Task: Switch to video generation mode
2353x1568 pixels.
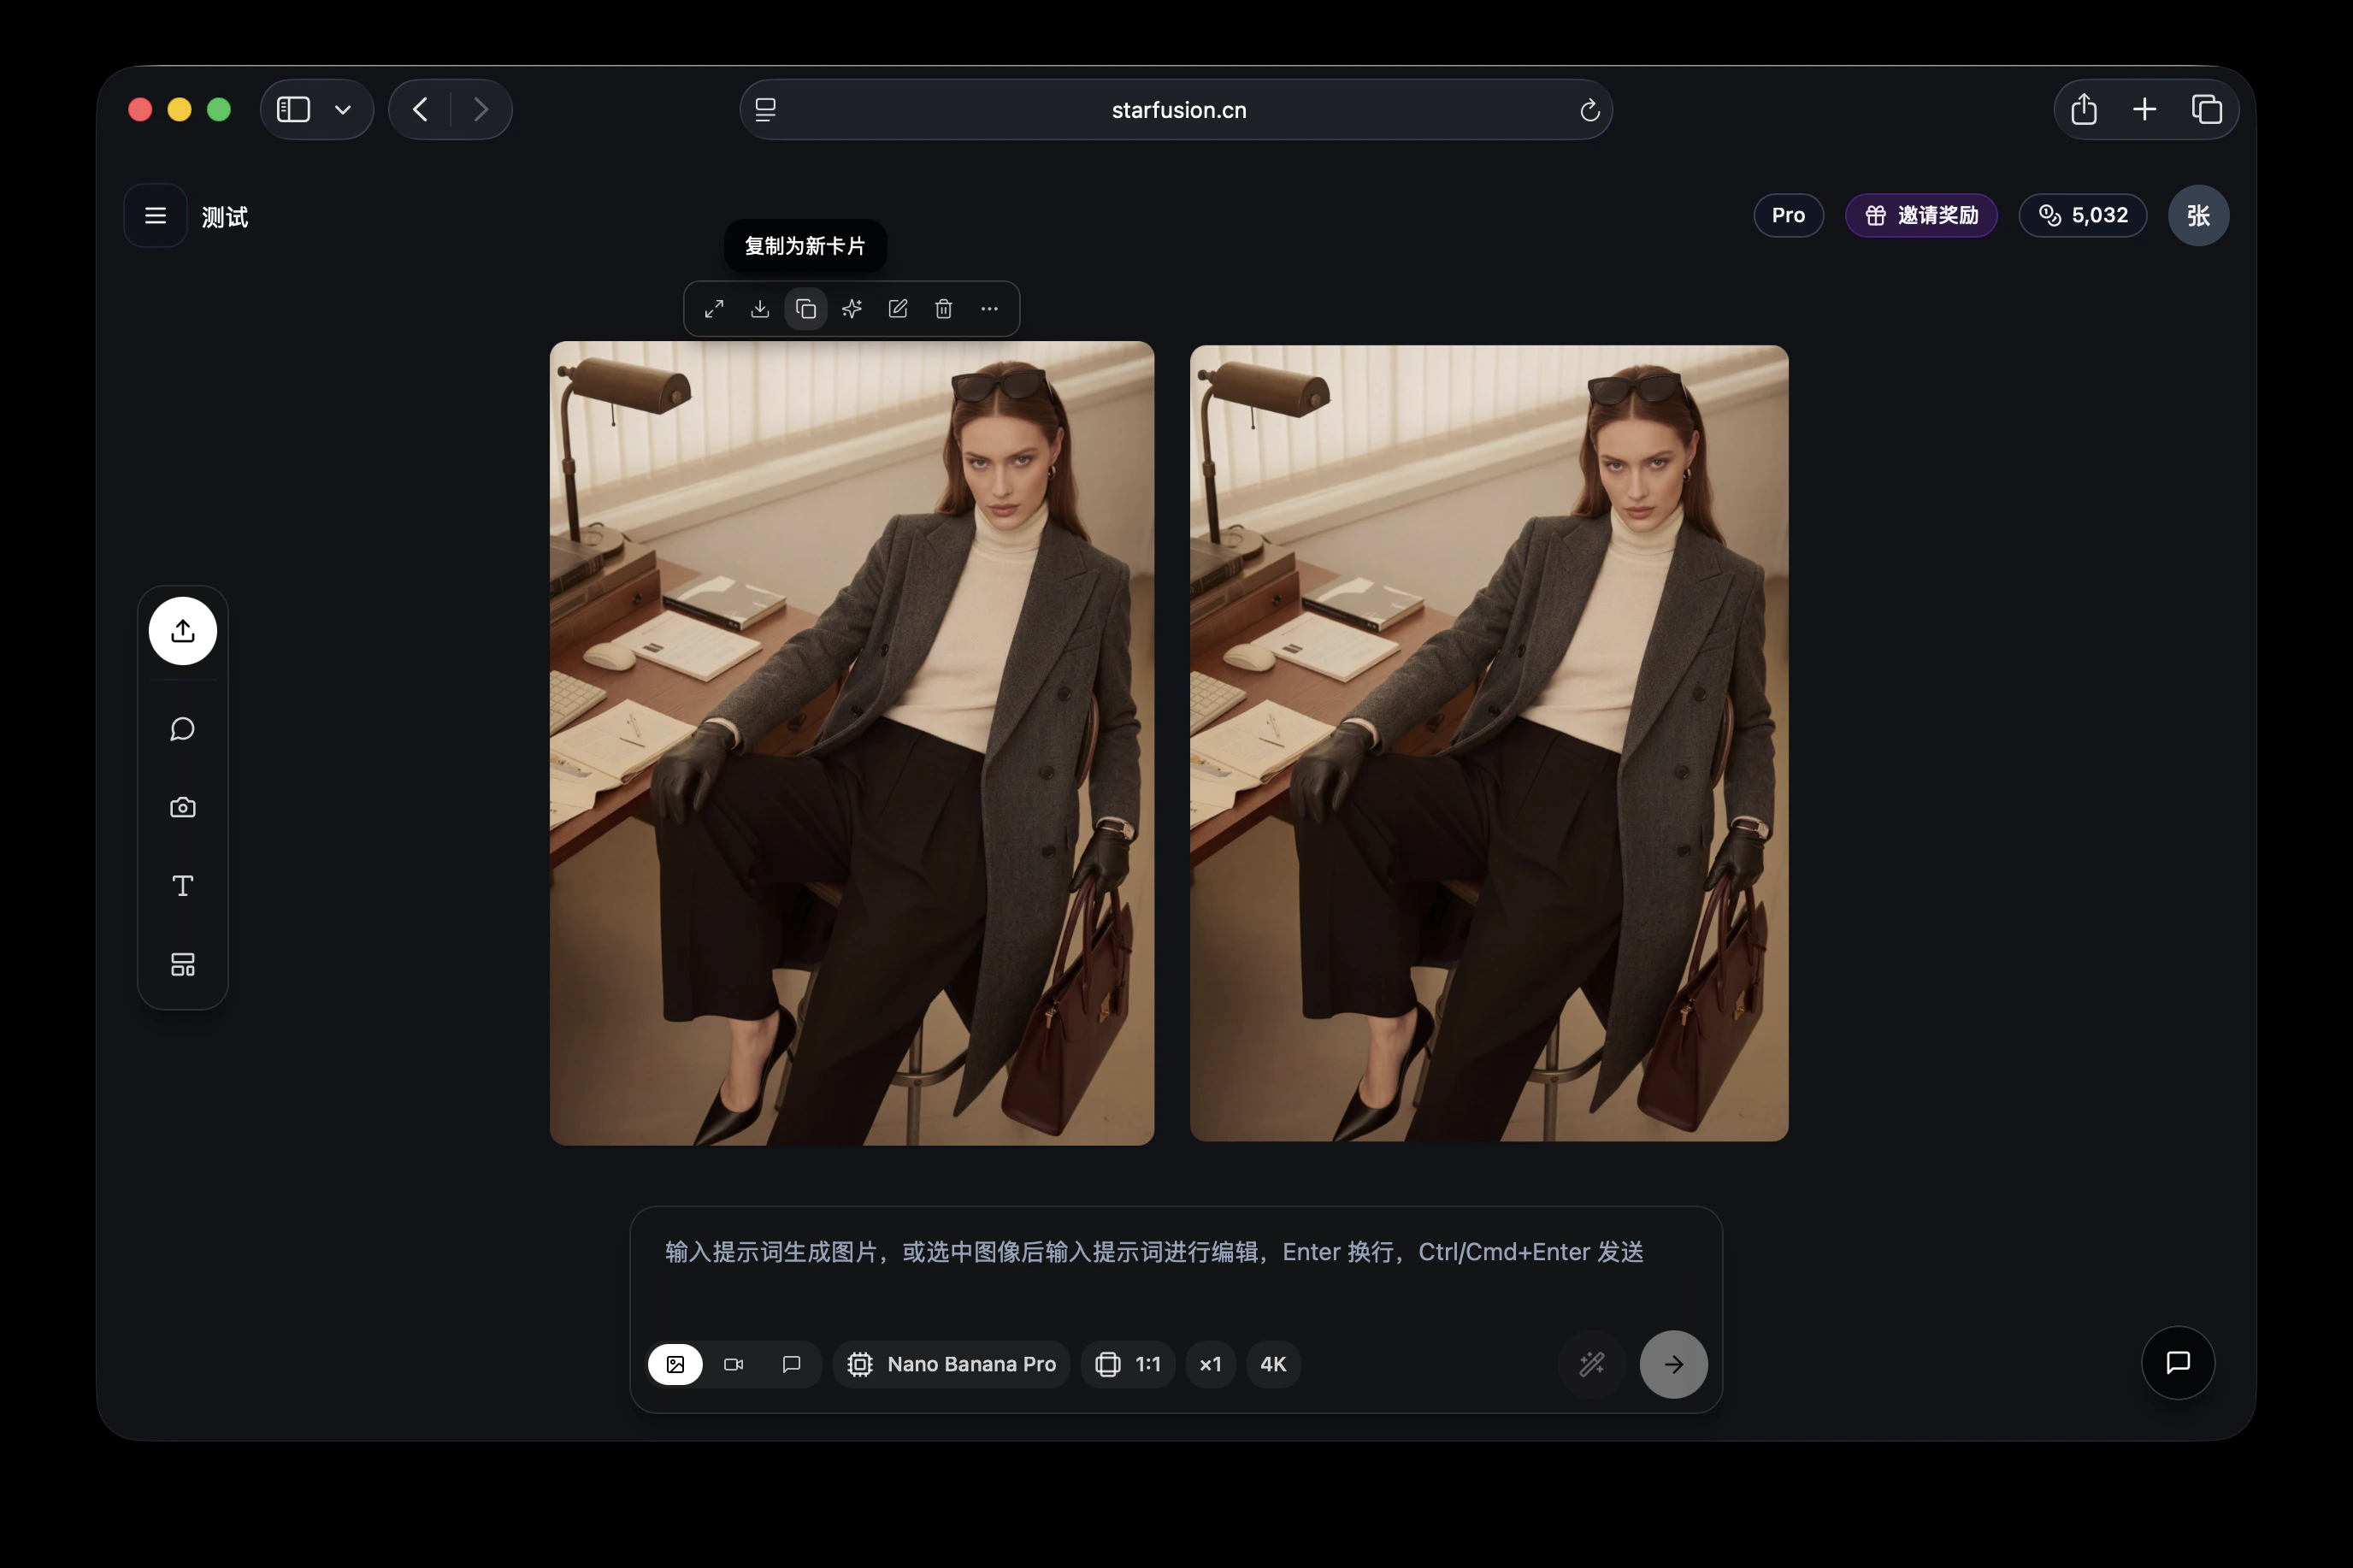Action: (734, 1364)
